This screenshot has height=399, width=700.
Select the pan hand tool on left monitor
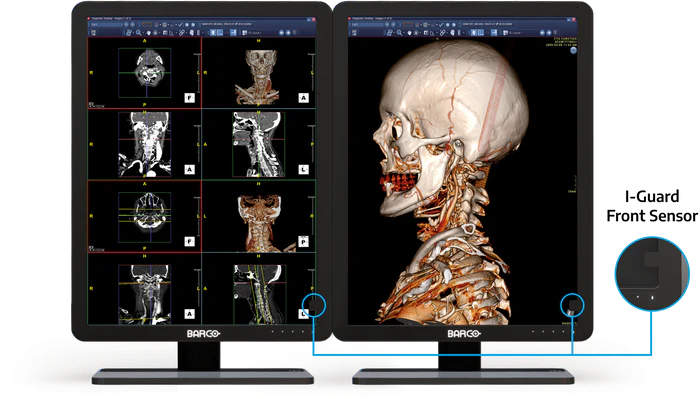(149, 33)
